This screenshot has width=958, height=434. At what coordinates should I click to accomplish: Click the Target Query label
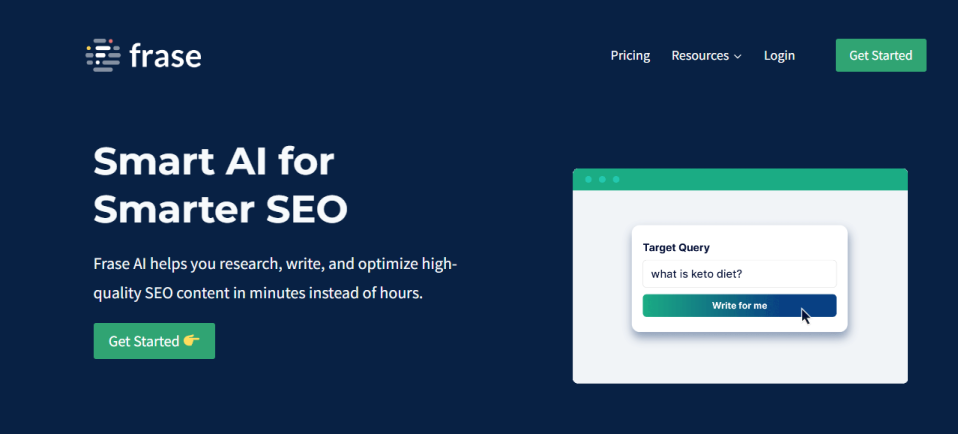click(x=676, y=248)
